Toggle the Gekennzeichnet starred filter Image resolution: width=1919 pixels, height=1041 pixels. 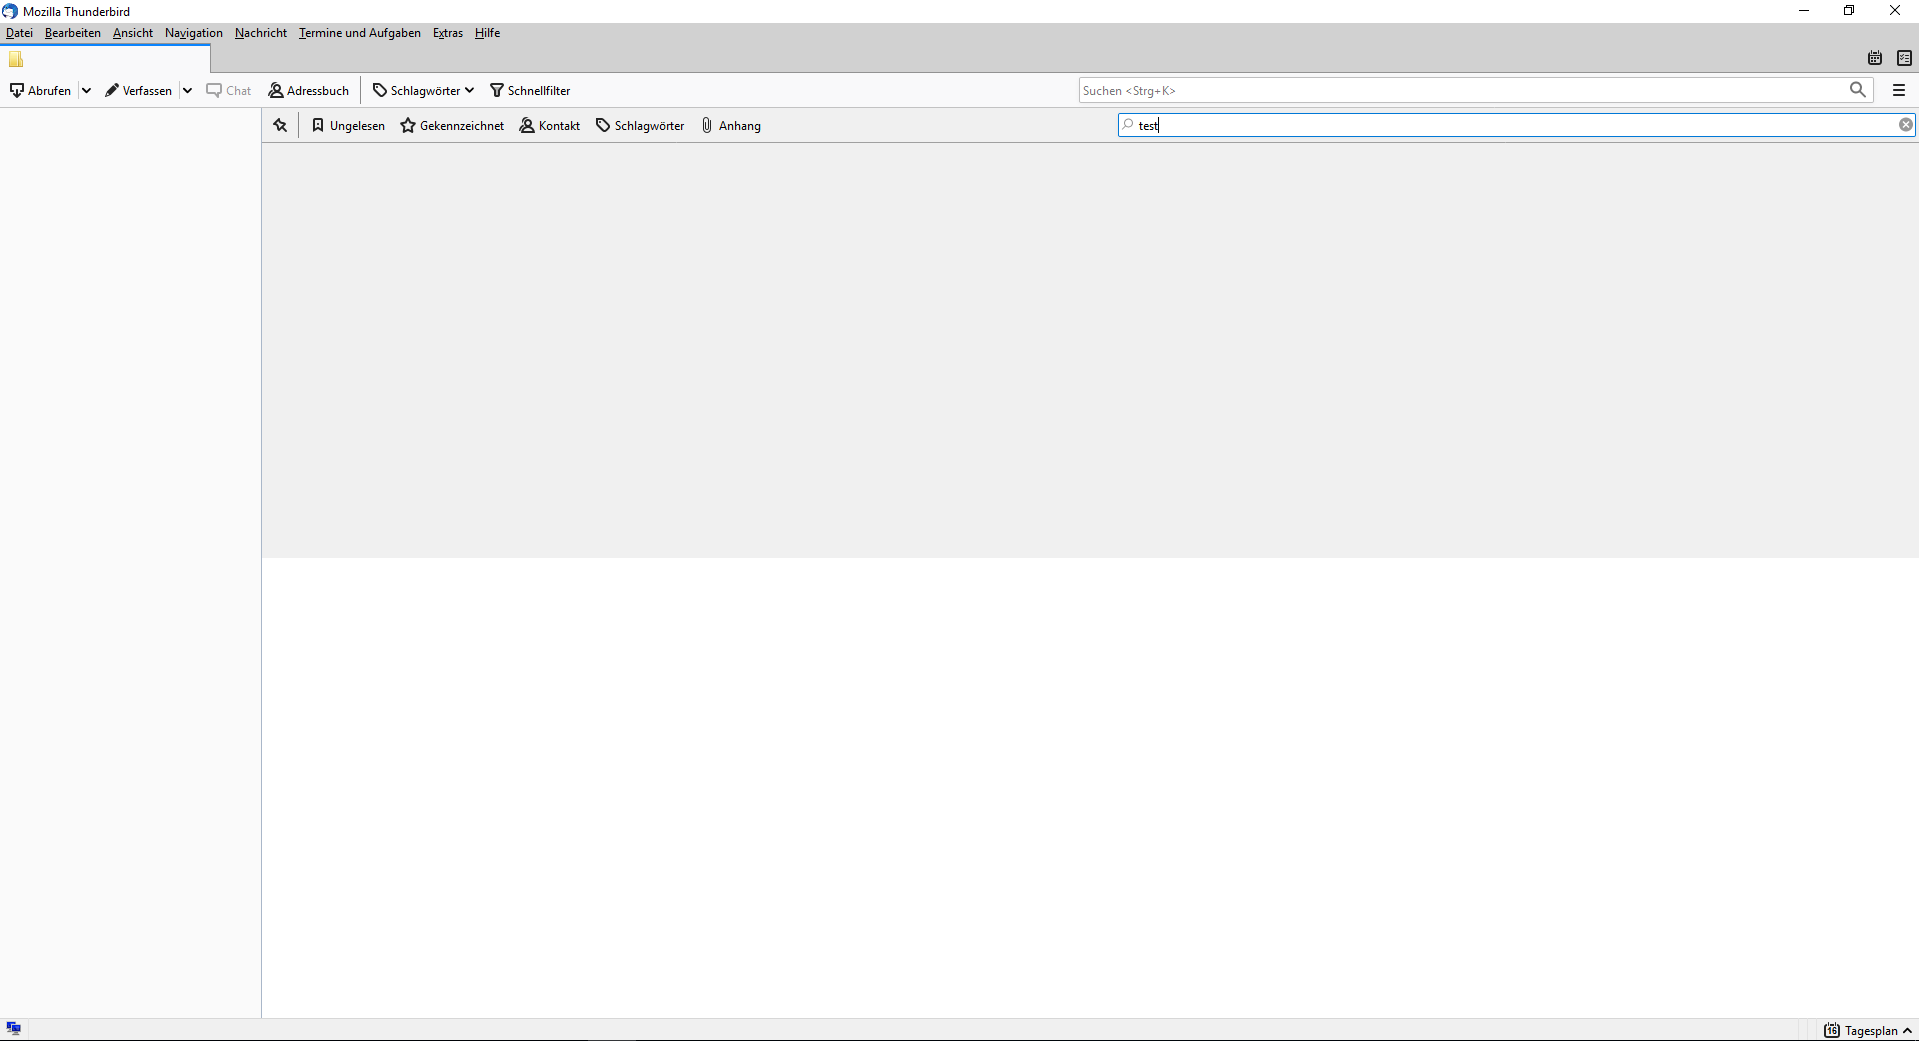(x=452, y=125)
